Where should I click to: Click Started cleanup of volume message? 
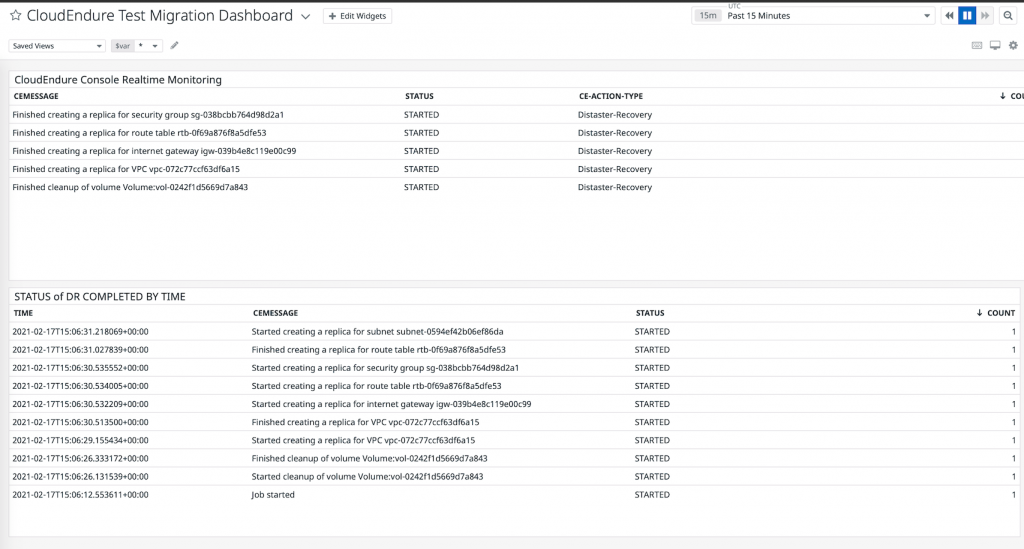coord(367,477)
